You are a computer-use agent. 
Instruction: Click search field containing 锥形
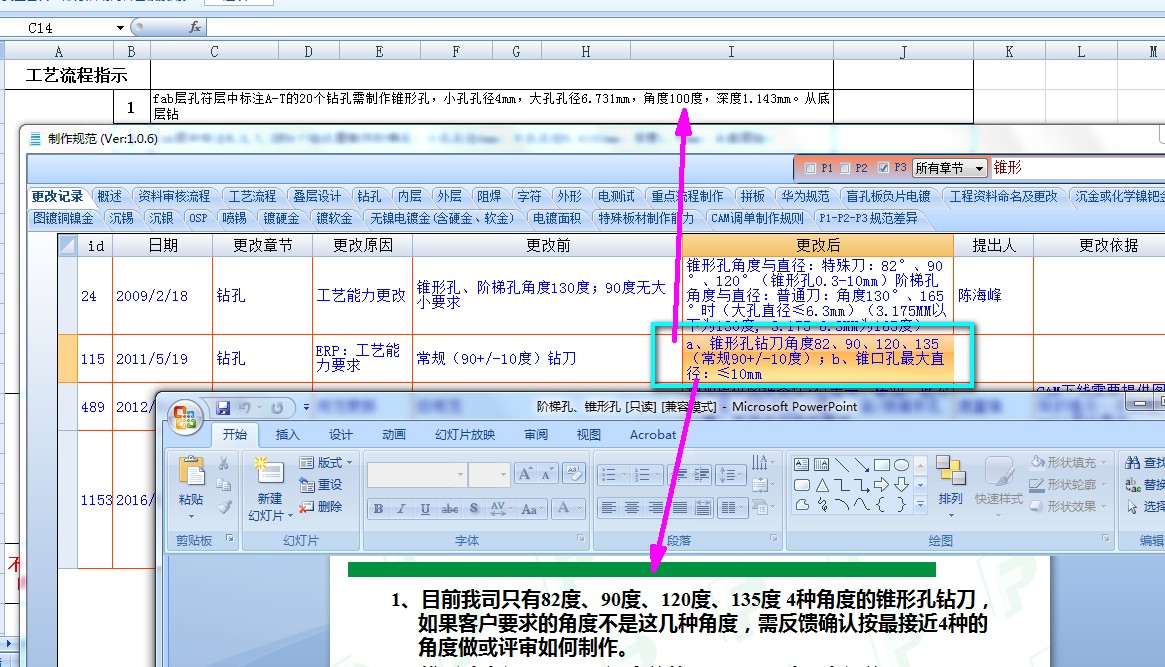pyautogui.click(x=1077, y=168)
